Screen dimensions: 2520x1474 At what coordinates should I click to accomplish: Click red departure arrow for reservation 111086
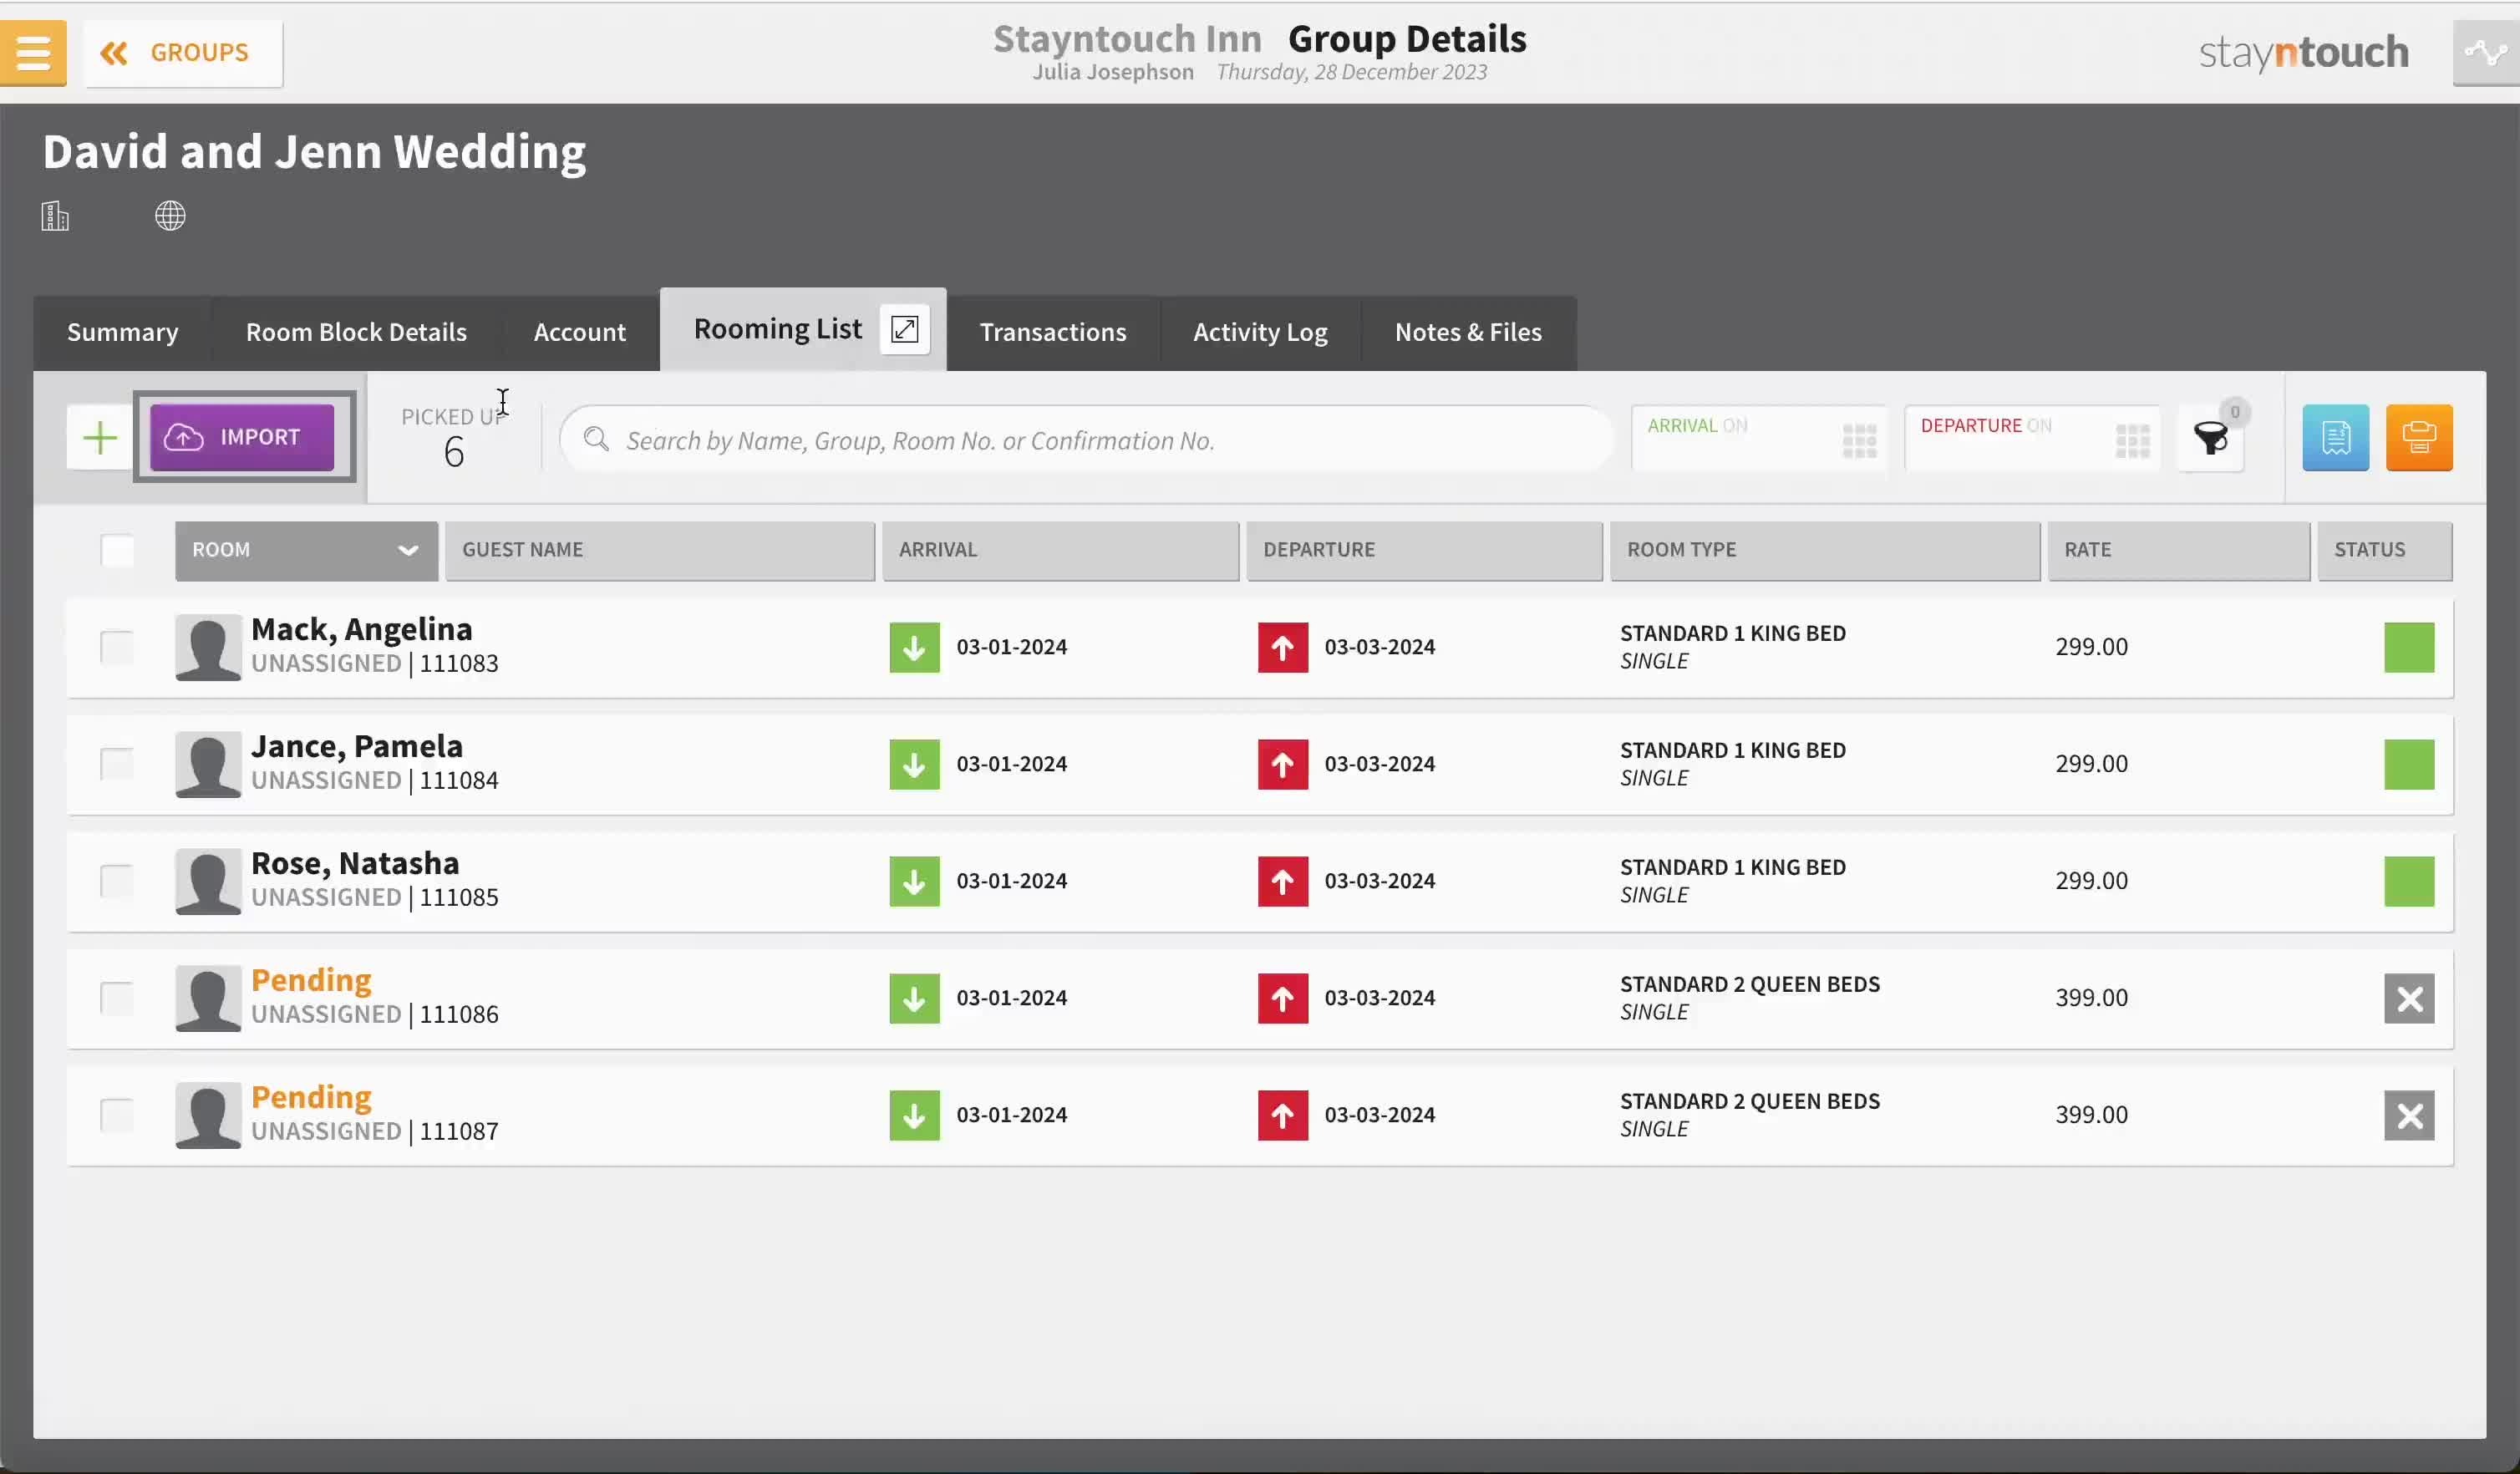point(1283,998)
